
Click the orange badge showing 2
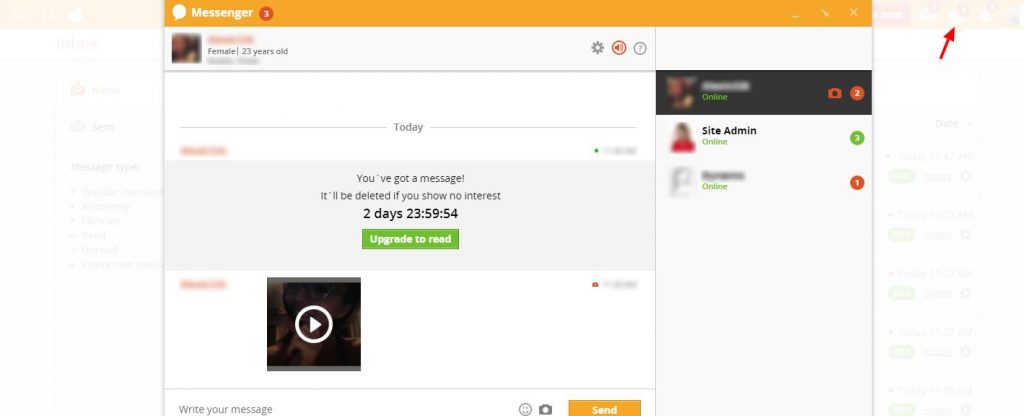pos(857,93)
